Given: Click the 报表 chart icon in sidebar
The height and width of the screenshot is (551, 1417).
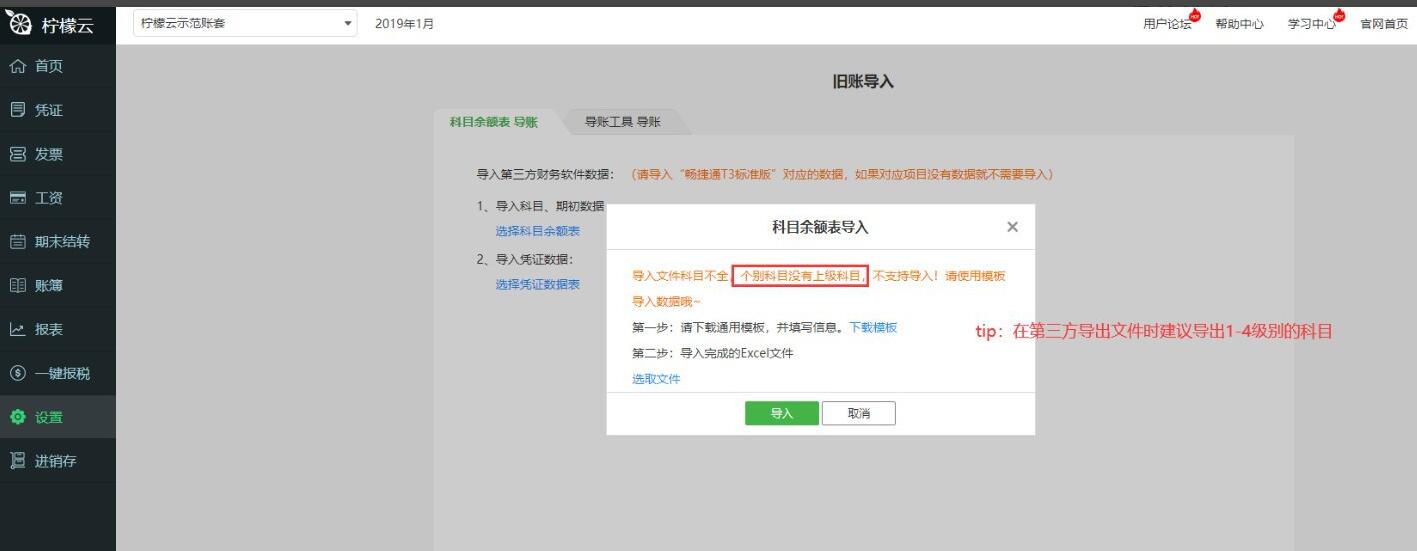Looking at the screenshot, I should pyautogui.click(x=17, y=329).
